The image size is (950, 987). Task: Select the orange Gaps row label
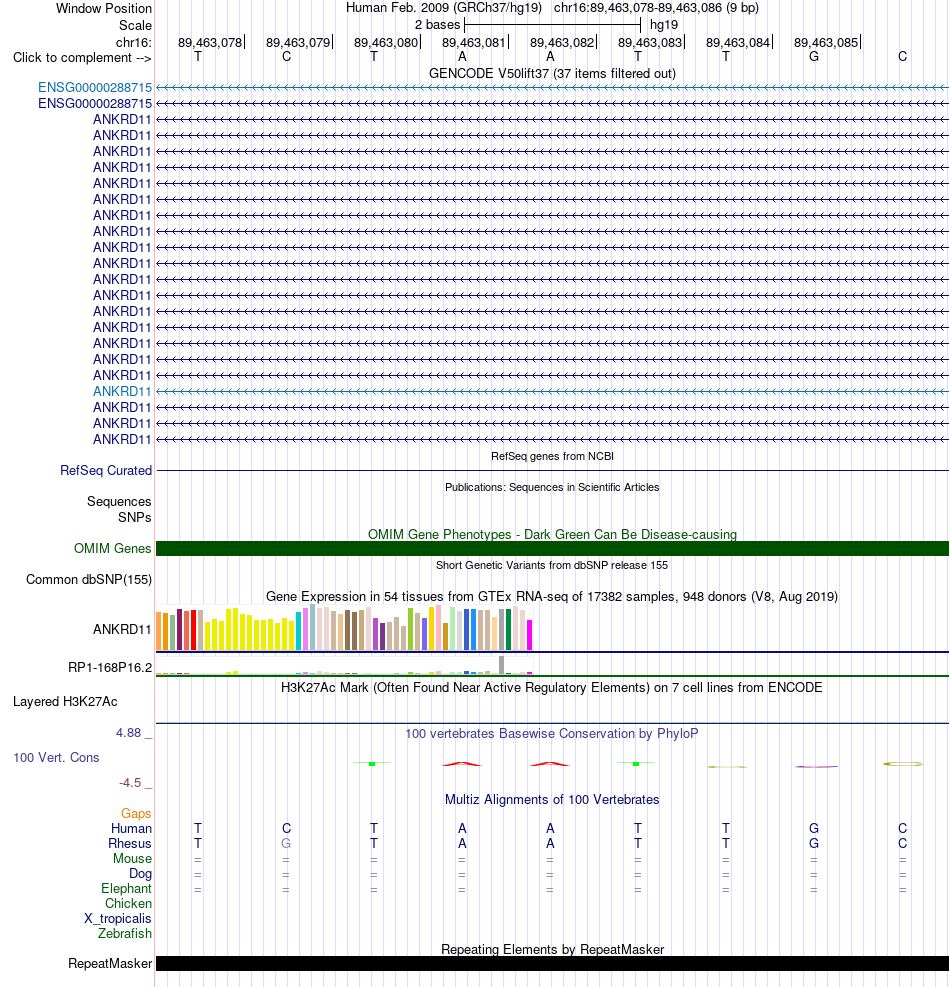(x=136, y=814)
